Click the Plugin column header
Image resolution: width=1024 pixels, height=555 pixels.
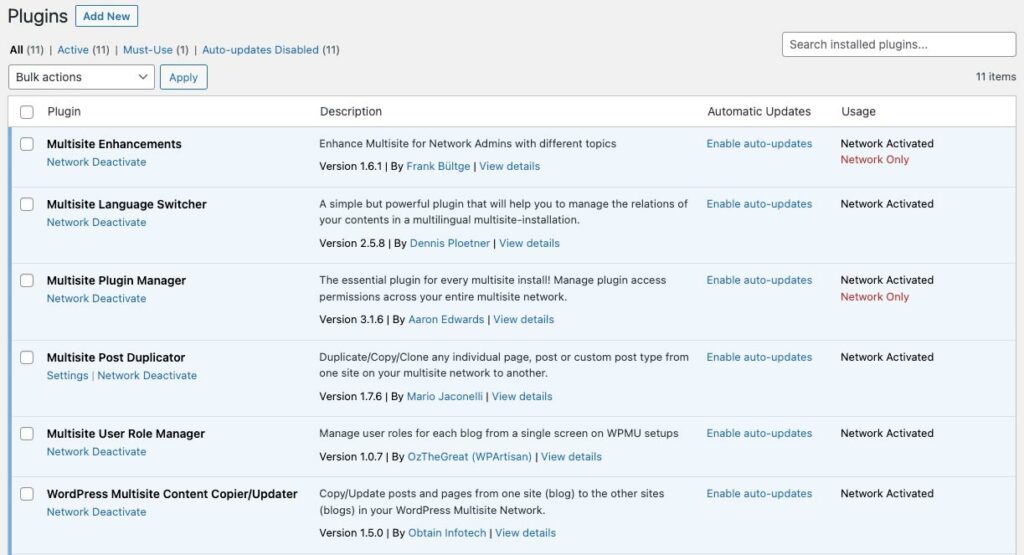click(x=64, y=112)
